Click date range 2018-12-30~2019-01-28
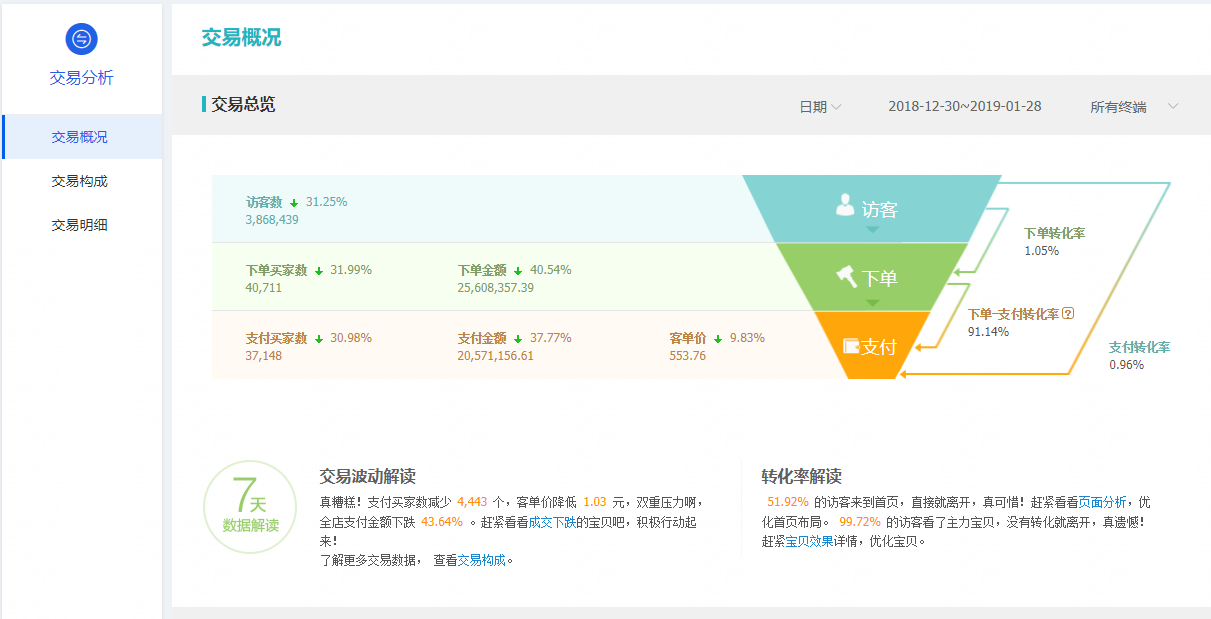1211x619 pixels. click(x=964, y=106)
